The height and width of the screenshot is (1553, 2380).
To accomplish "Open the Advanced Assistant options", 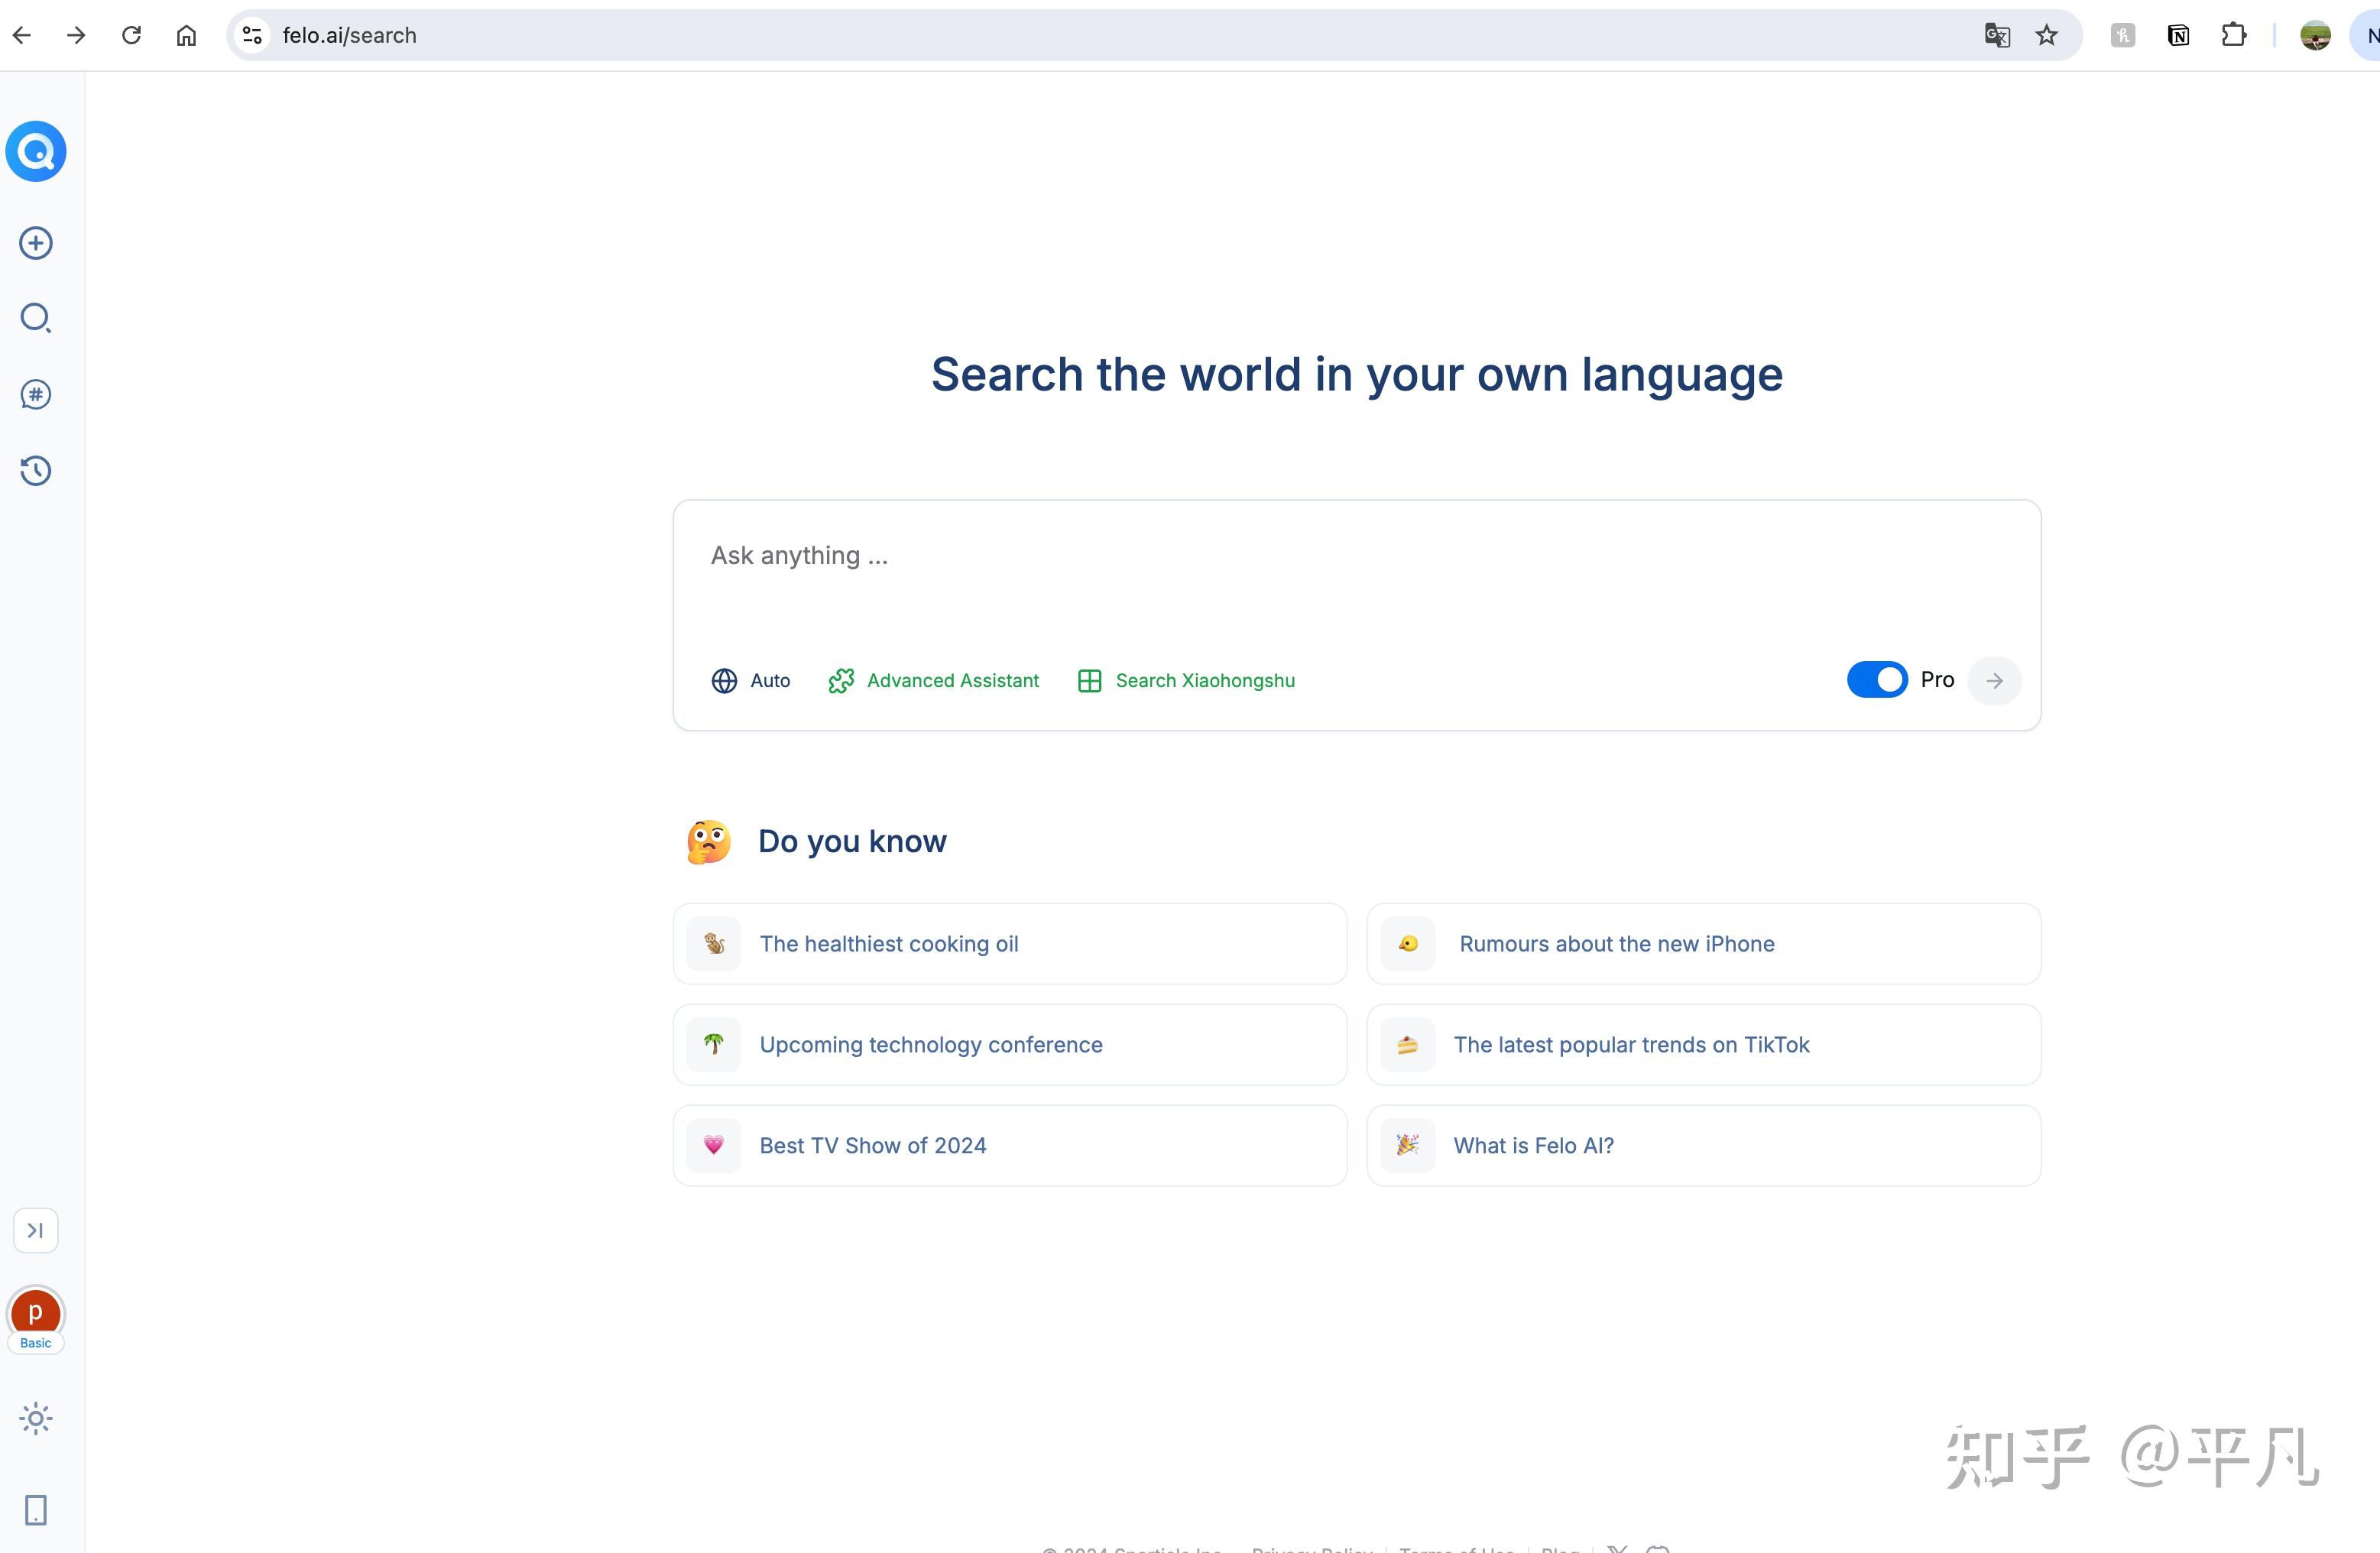I will pos(934,681).
